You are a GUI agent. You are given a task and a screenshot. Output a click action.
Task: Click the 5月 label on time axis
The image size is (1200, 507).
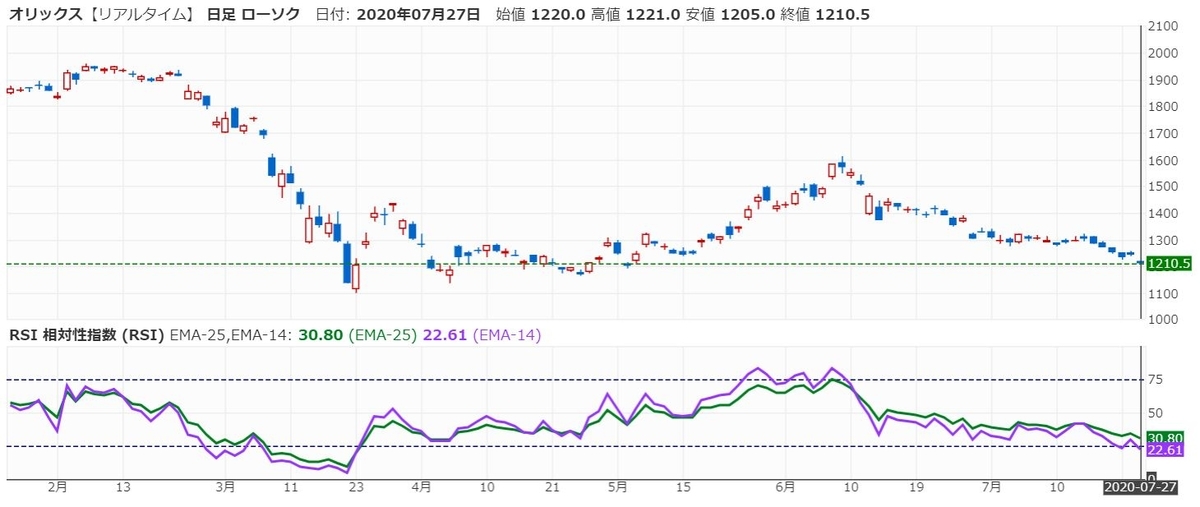617,487
